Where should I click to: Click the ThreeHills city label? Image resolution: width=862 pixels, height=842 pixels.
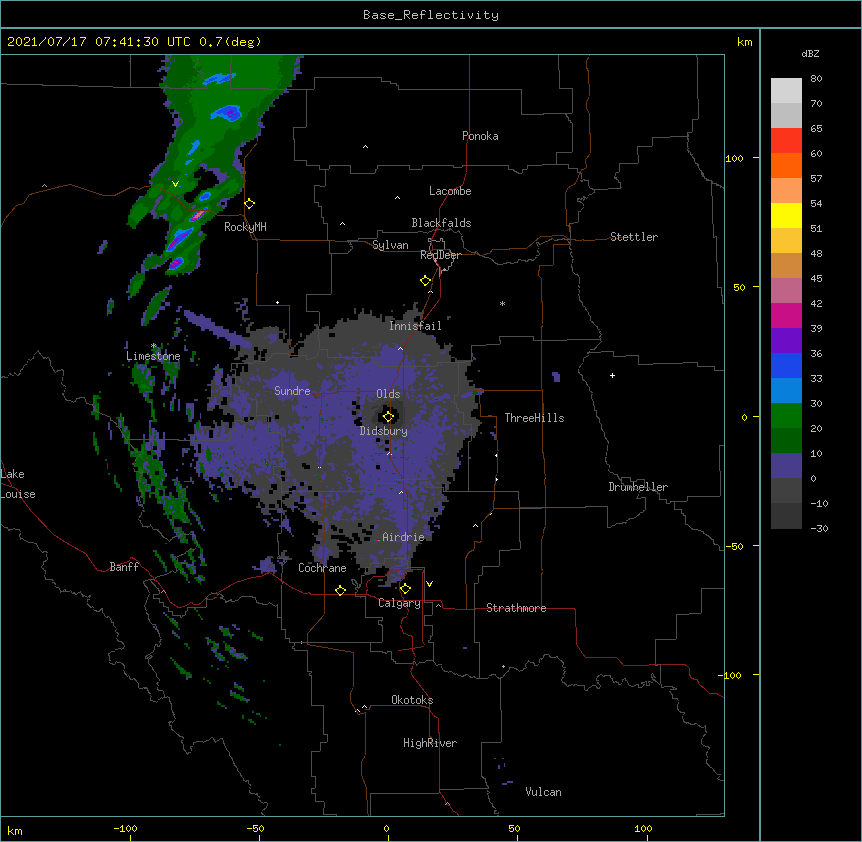pyautogui.click(x=534, y=418)
